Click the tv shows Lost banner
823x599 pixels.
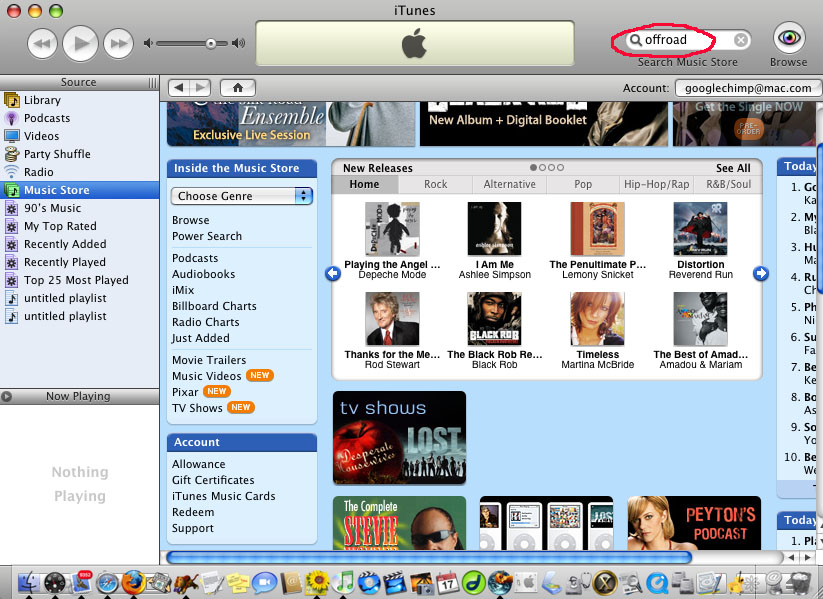[x=399, y=438]
